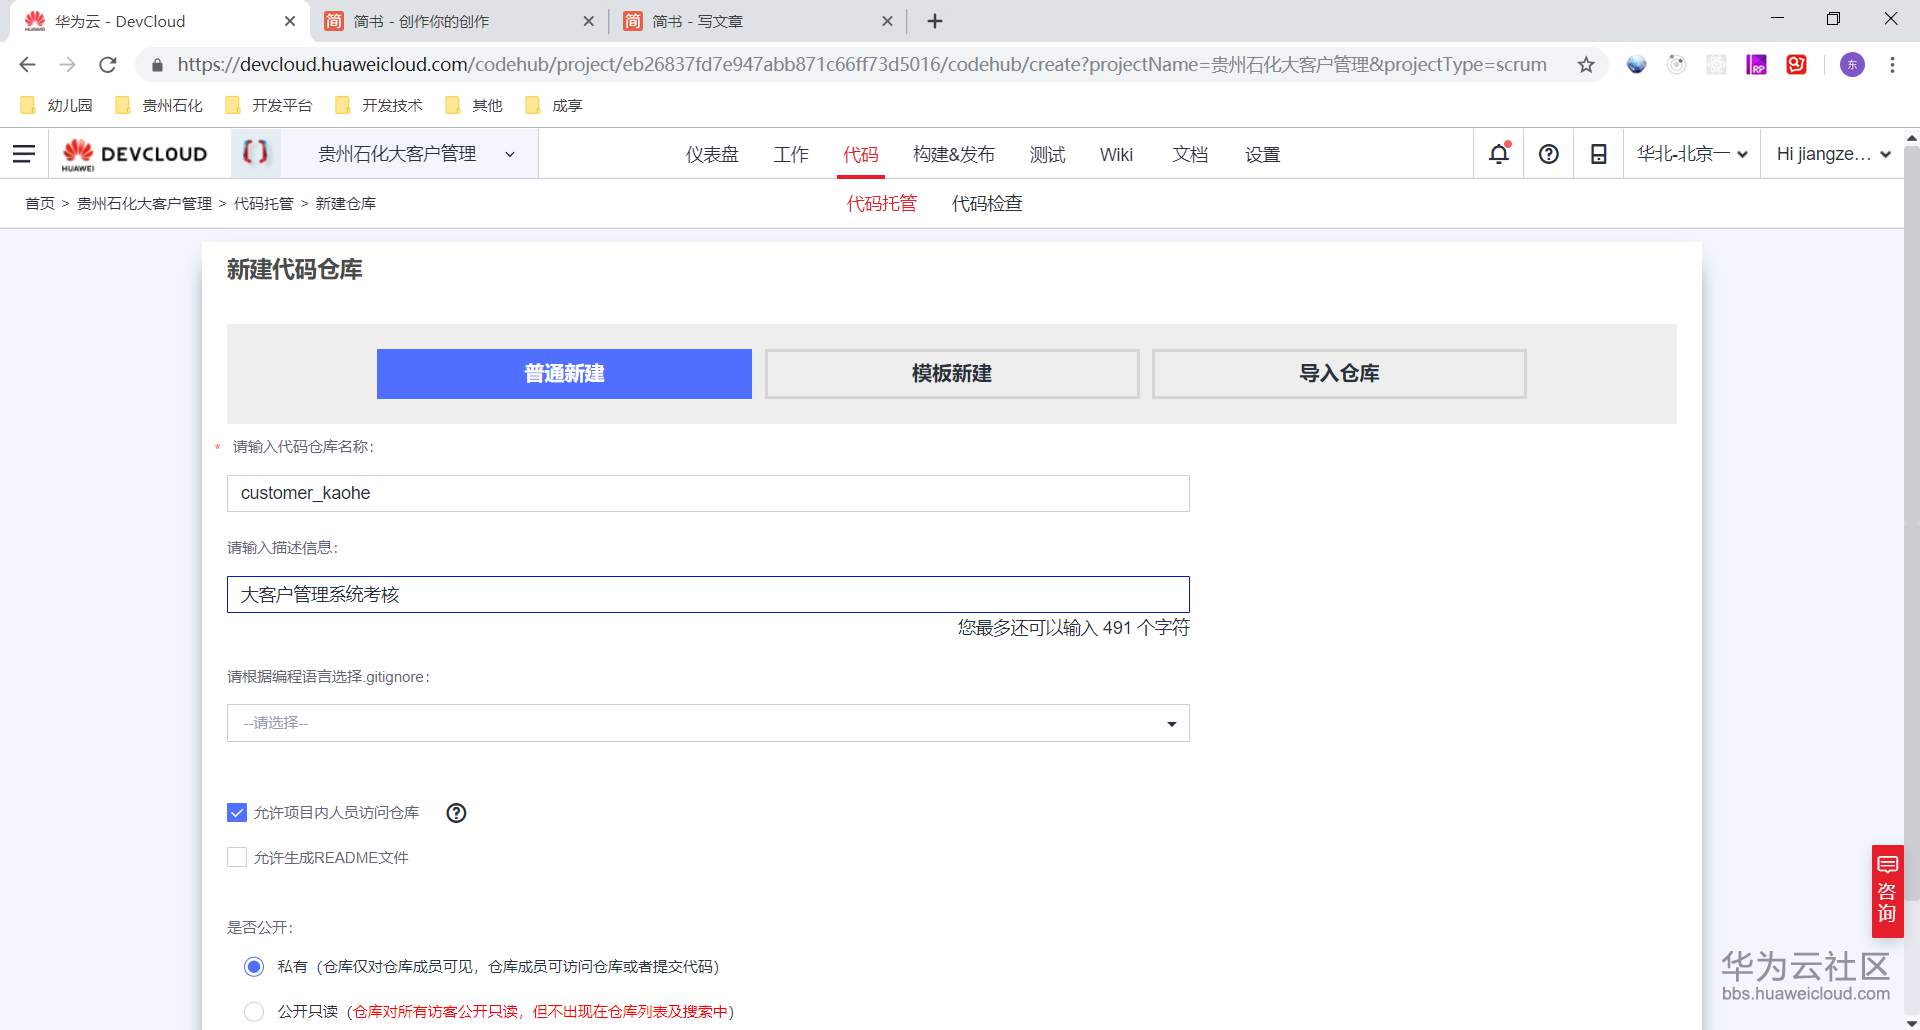Switch to the 代码检查 sub-tab
The height and width of the screenshot is (1030, 1920).
click(987, 204)
